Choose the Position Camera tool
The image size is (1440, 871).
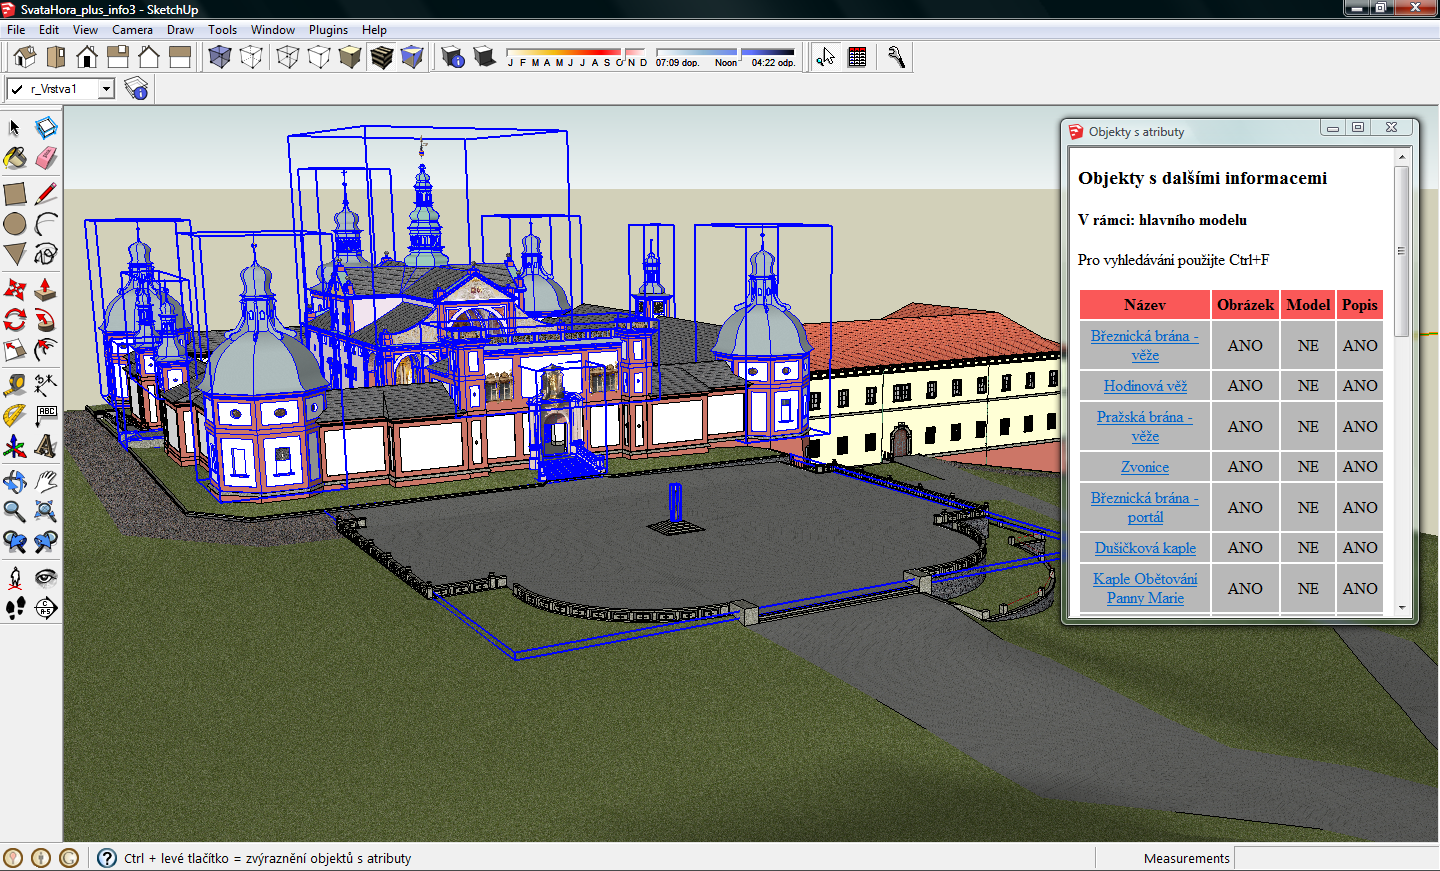coord(14,577)
